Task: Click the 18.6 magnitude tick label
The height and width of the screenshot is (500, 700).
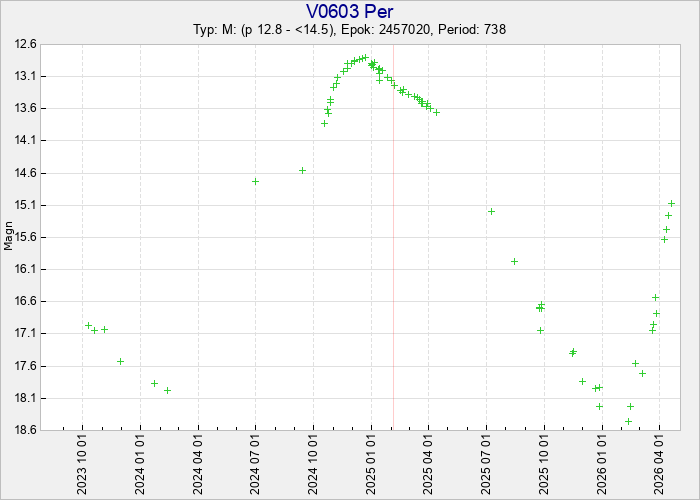Action: tap(24, 430)
